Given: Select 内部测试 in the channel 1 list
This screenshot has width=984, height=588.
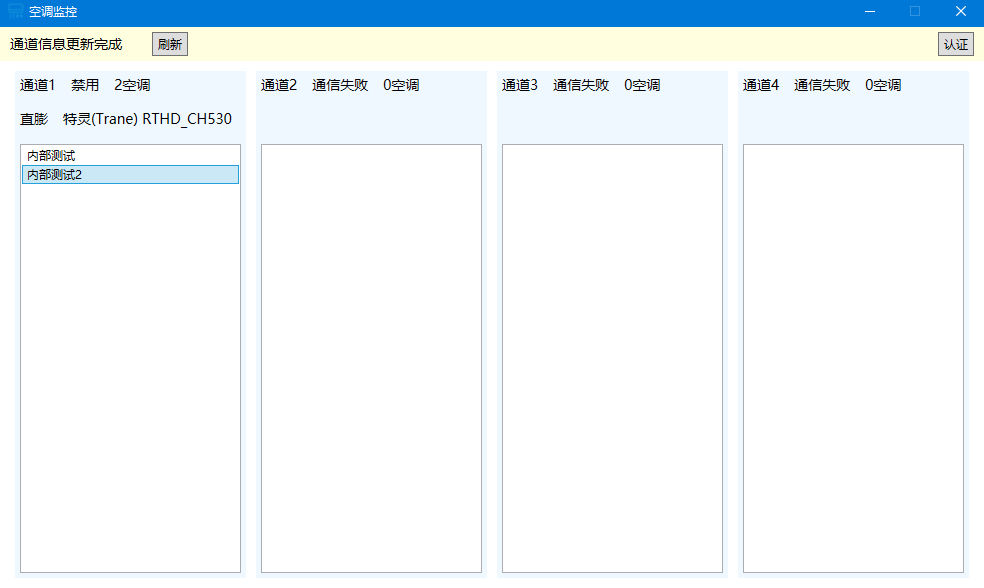Looking at the screenshot, I should pos(51,156).
